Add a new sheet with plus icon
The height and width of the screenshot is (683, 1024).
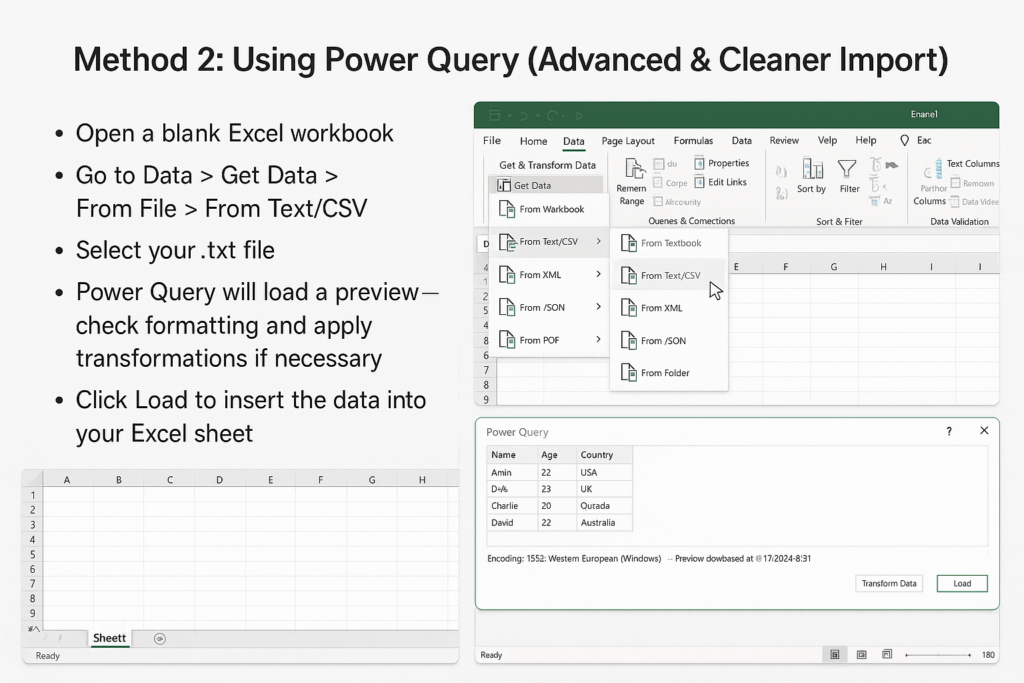pyautogui.click(x=159, y=638)
